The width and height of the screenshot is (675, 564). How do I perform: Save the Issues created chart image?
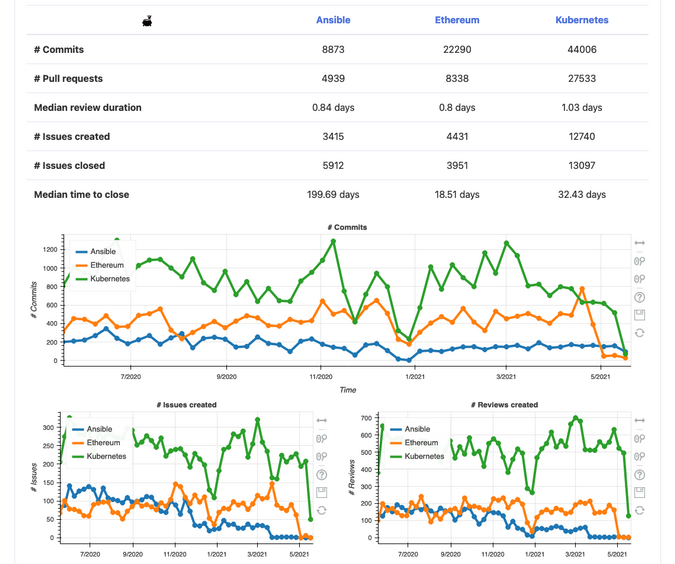322,492
